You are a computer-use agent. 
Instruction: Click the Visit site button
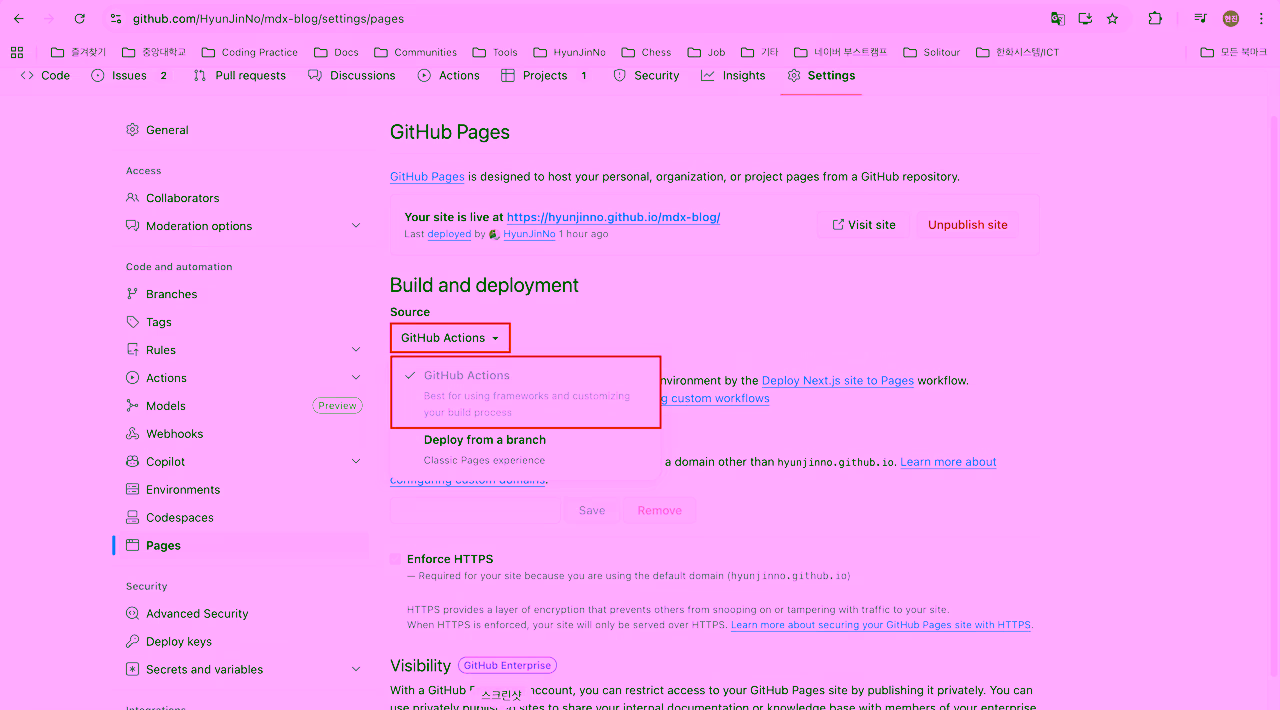(x=862, y=224)
